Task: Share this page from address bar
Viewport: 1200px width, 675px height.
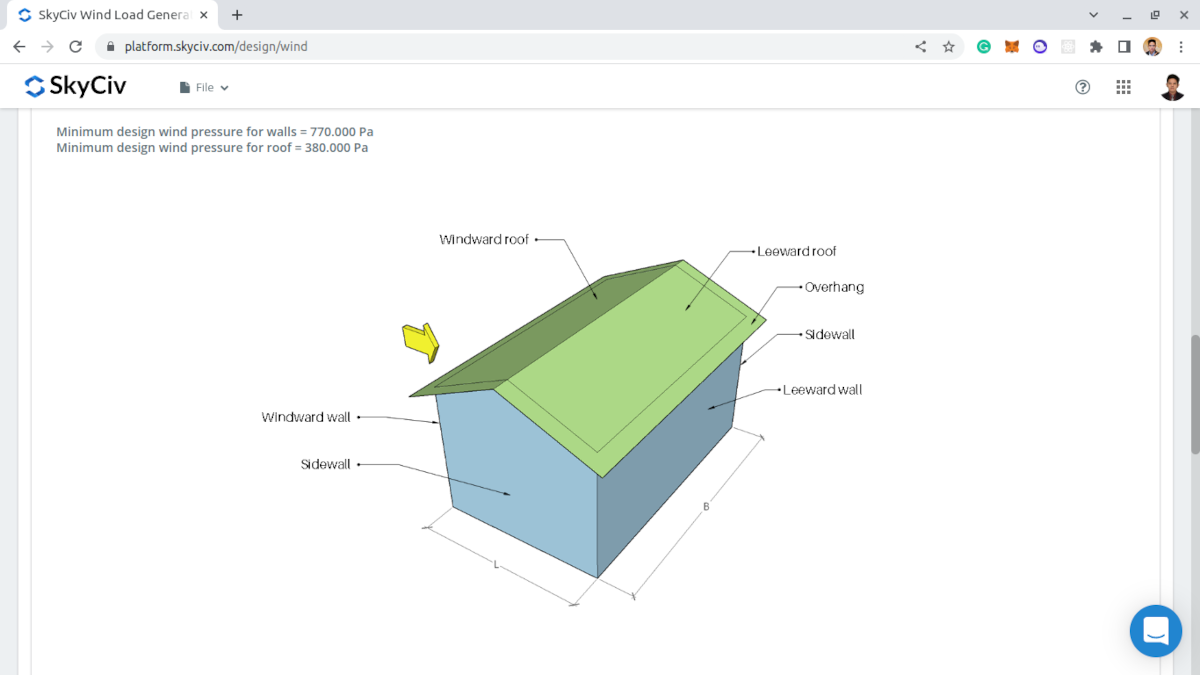Action: (920, 47)
